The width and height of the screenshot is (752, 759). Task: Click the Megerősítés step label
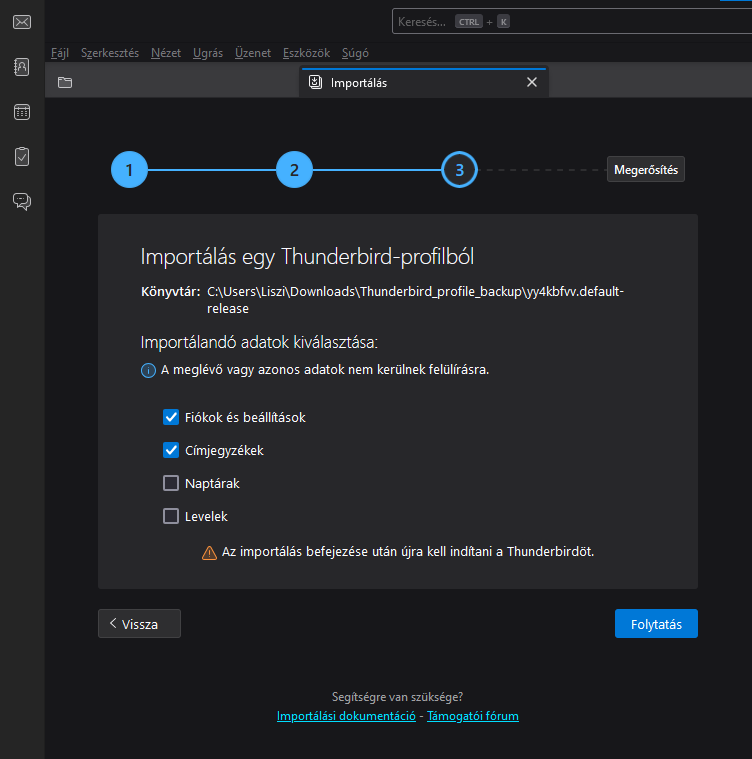(x=646, y=169)
